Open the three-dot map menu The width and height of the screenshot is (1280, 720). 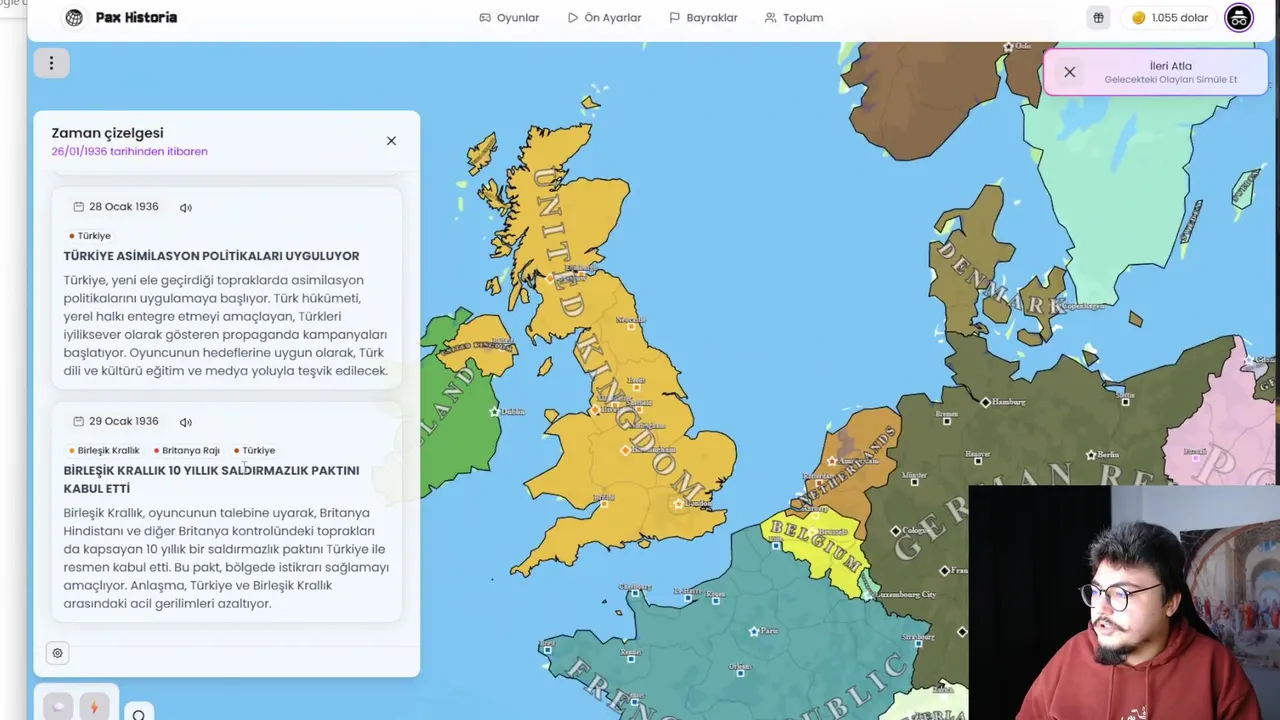pyautogui.click(x=51, y=63)
